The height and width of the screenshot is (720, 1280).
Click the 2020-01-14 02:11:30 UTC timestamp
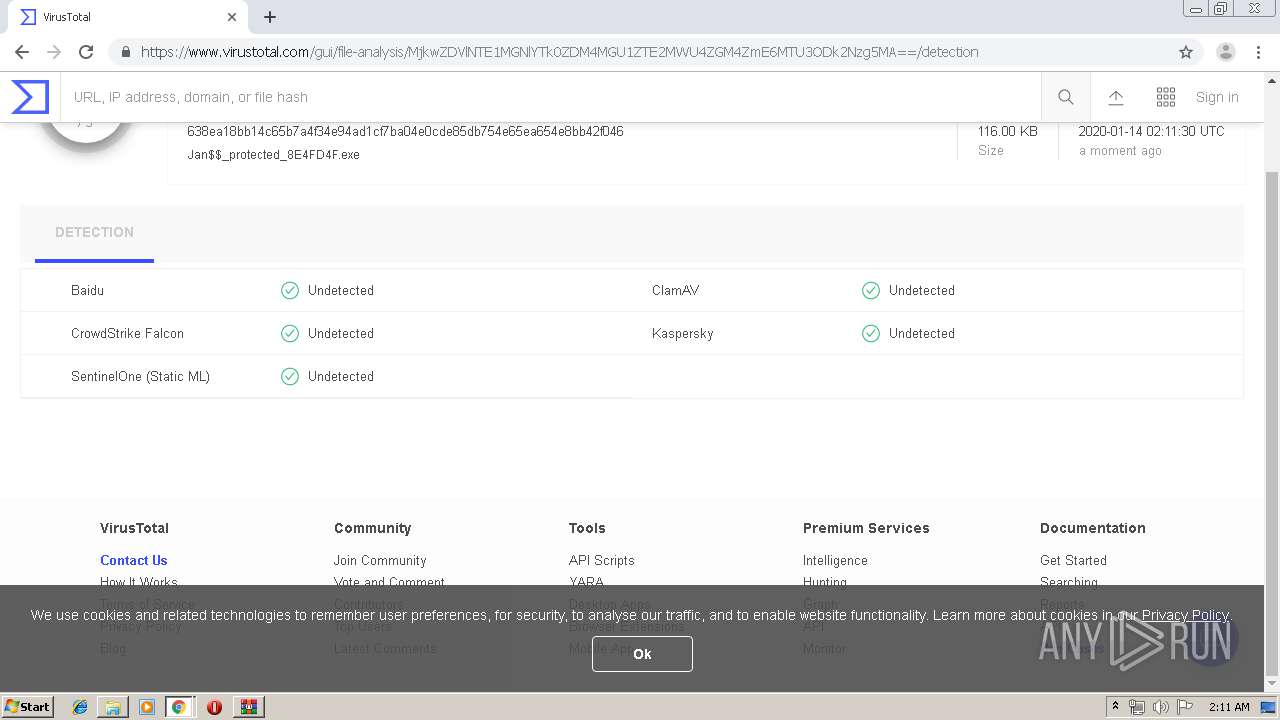click(1151, 131)
